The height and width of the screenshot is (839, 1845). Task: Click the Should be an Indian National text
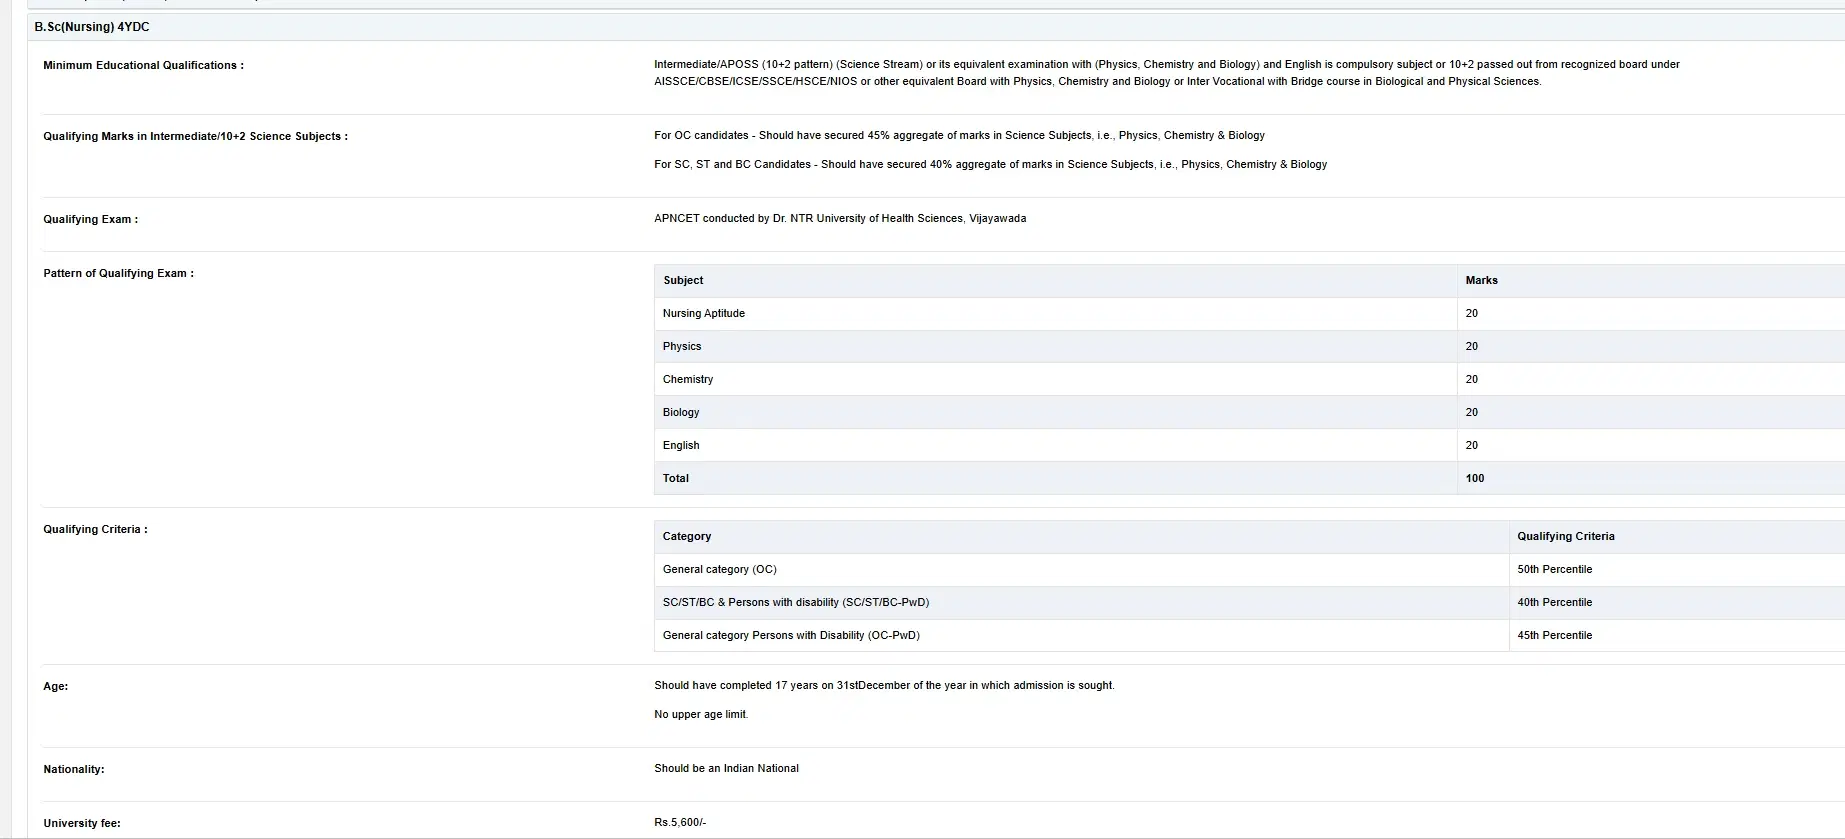pyautogui.click(x=726, y=769)
